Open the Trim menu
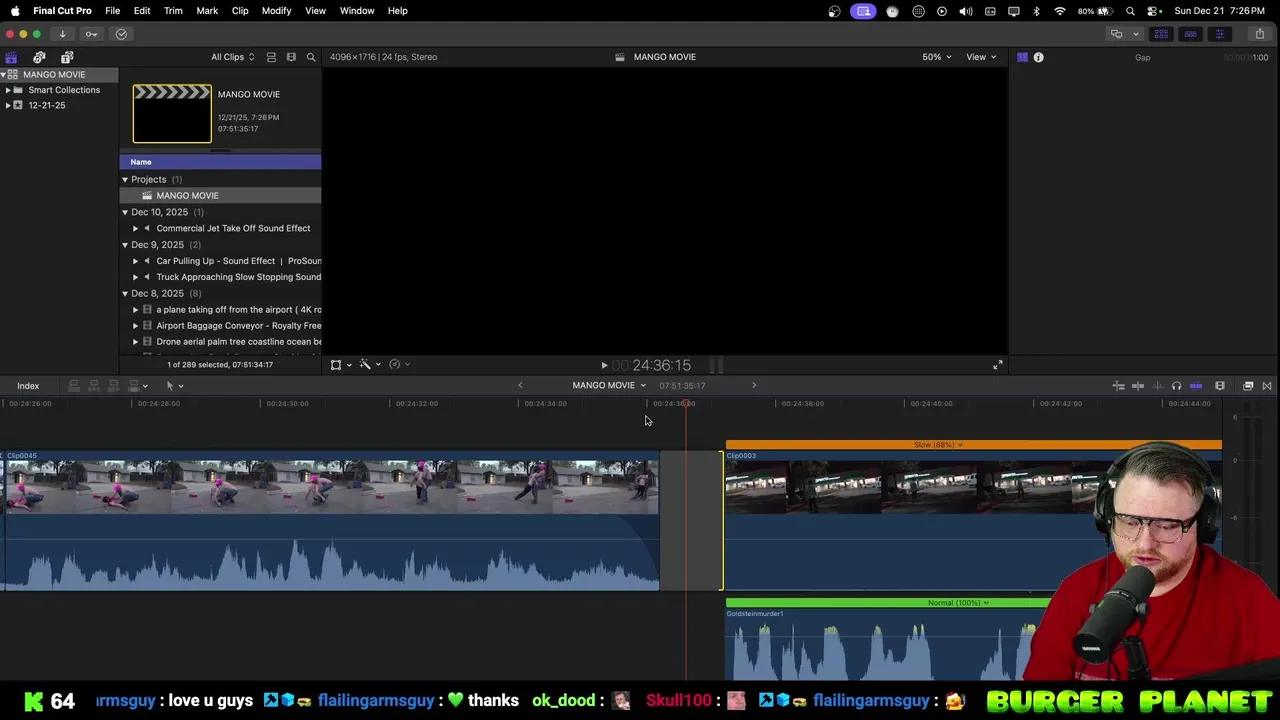Image resolution: width=1280 pixels, height=720 pixels. [173, 11]
